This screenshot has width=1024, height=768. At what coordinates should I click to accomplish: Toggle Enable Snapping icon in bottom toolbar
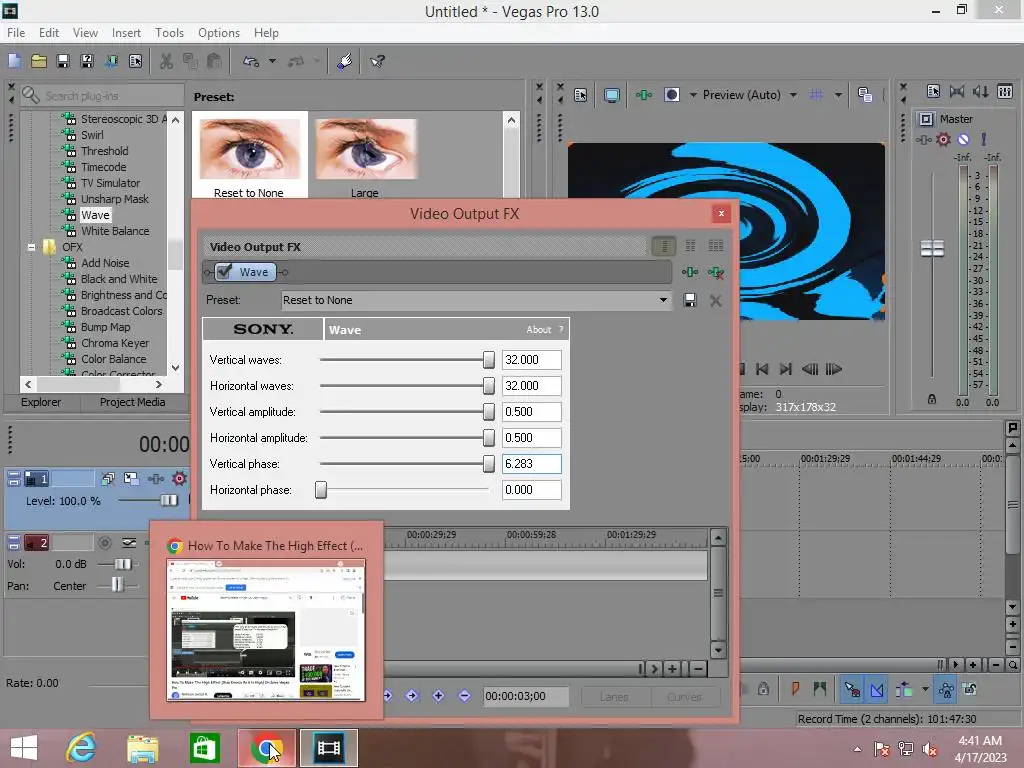852,689
